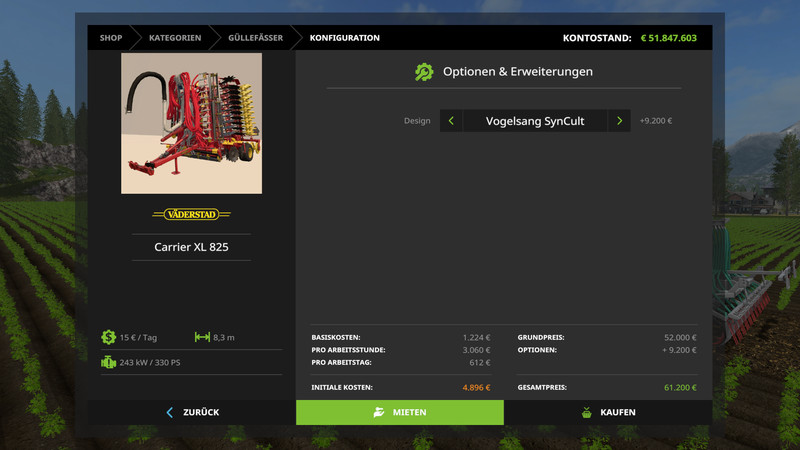Click the working width arrows icon

[x=202, y=337]
